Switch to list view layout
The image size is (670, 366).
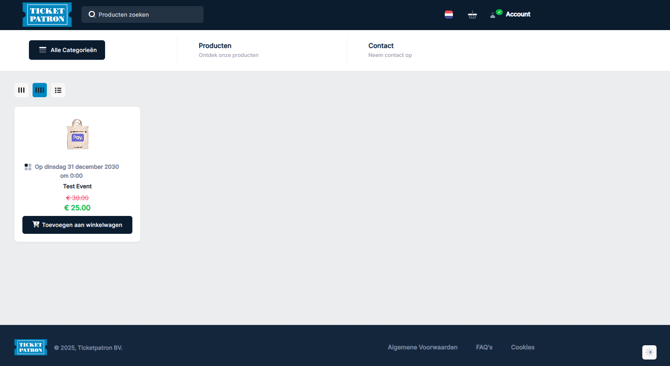tap(58, 90)
